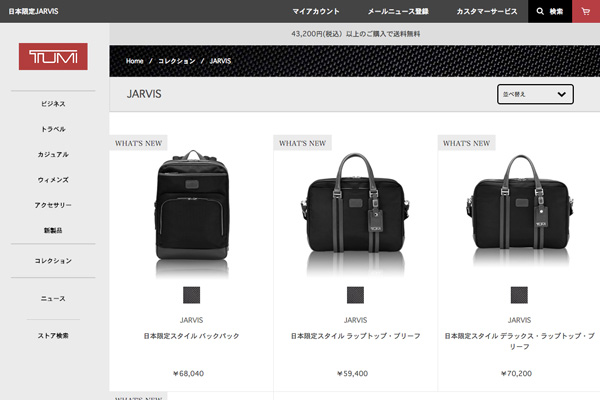Open the shopping cart icon

[586, 11]
